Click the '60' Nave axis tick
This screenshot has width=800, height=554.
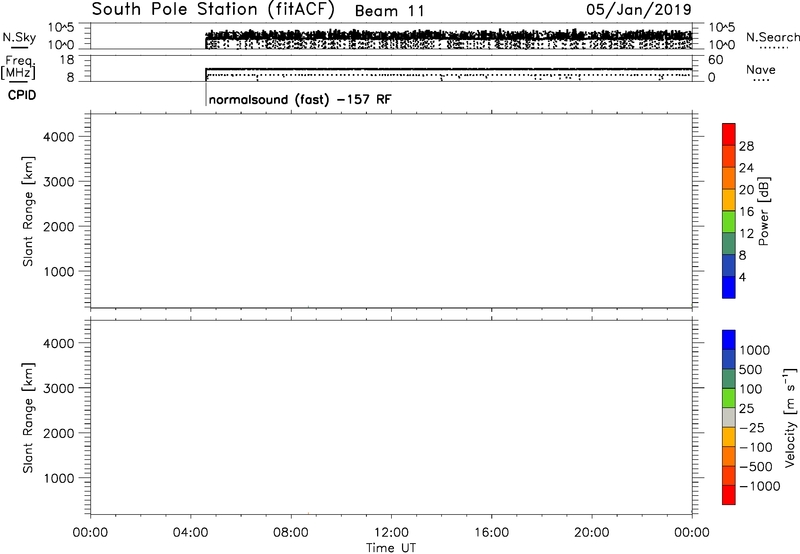point(716,60)
